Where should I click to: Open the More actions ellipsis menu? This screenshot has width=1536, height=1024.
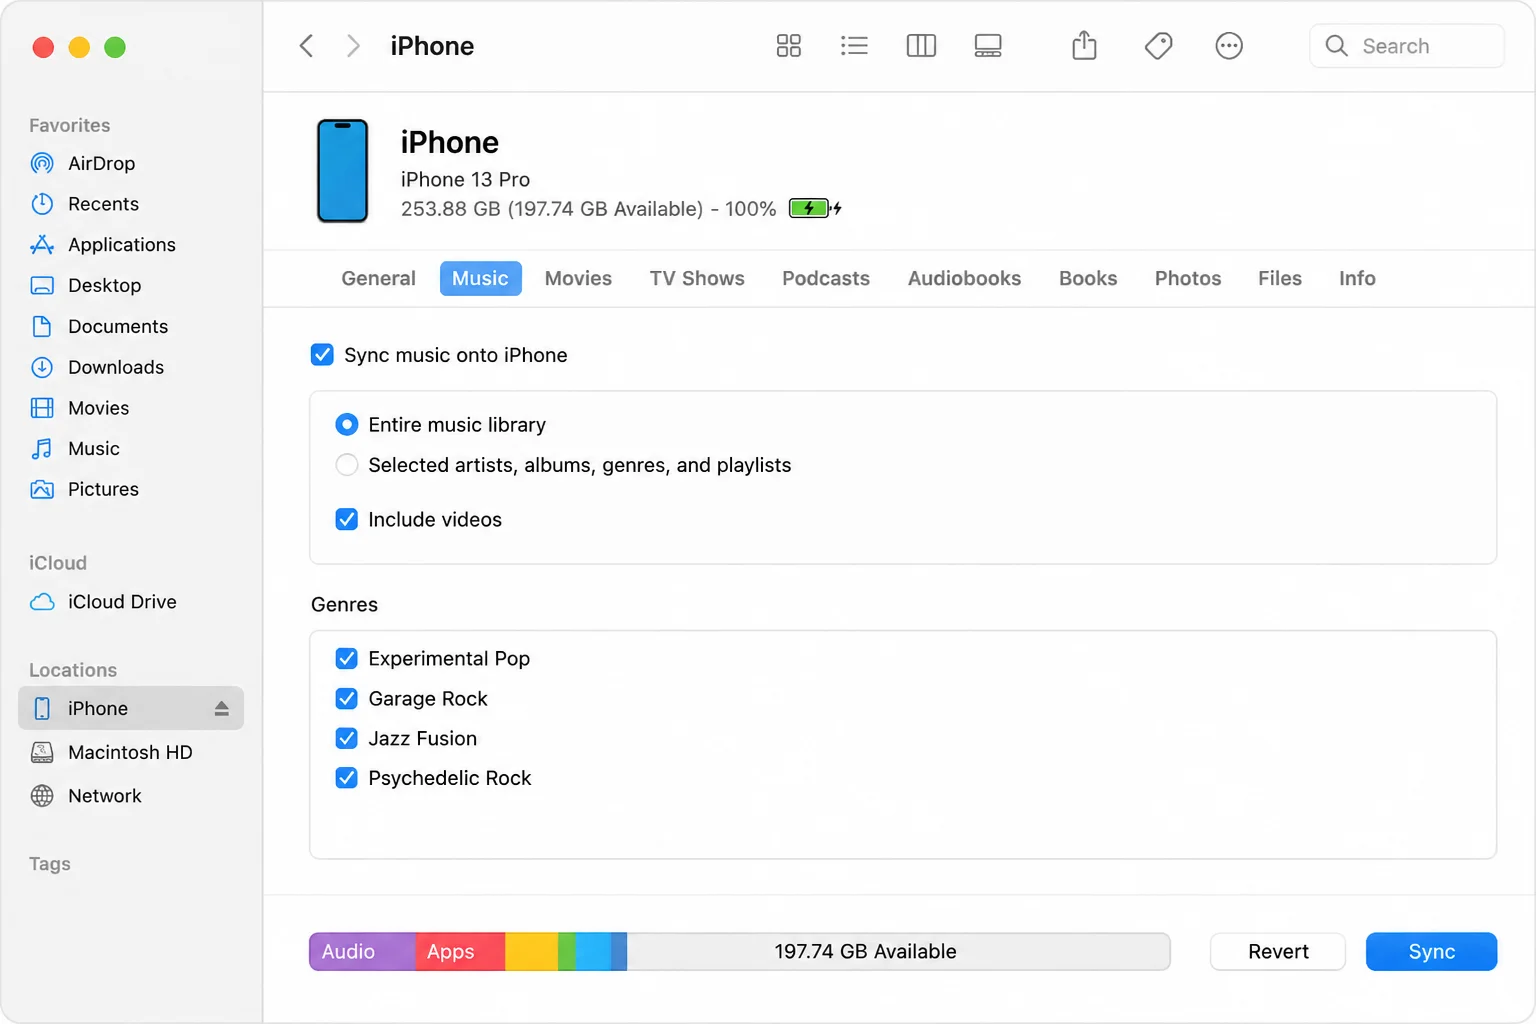tap(1229, 46)
